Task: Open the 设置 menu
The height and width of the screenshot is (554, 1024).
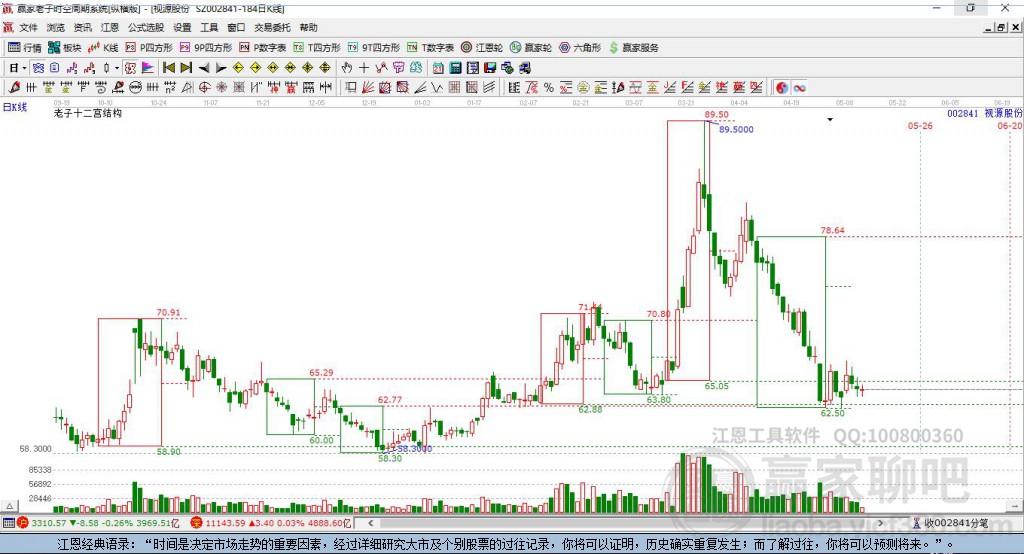Action: tap(182, 27)
